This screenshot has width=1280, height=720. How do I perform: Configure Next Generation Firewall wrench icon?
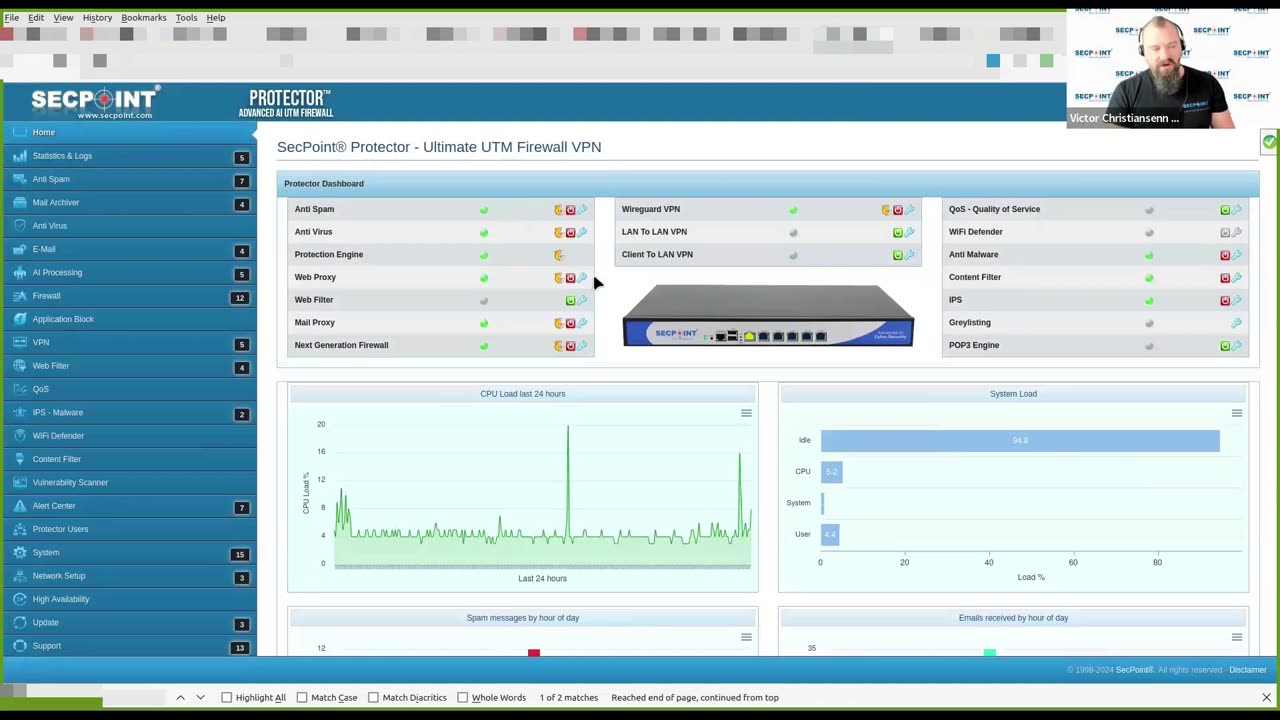point(583,346)
